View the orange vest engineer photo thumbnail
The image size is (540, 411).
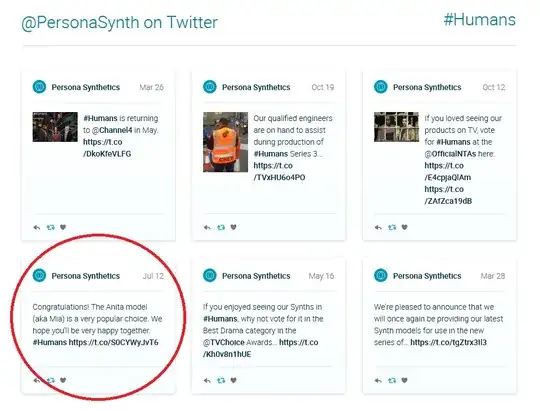225,142
